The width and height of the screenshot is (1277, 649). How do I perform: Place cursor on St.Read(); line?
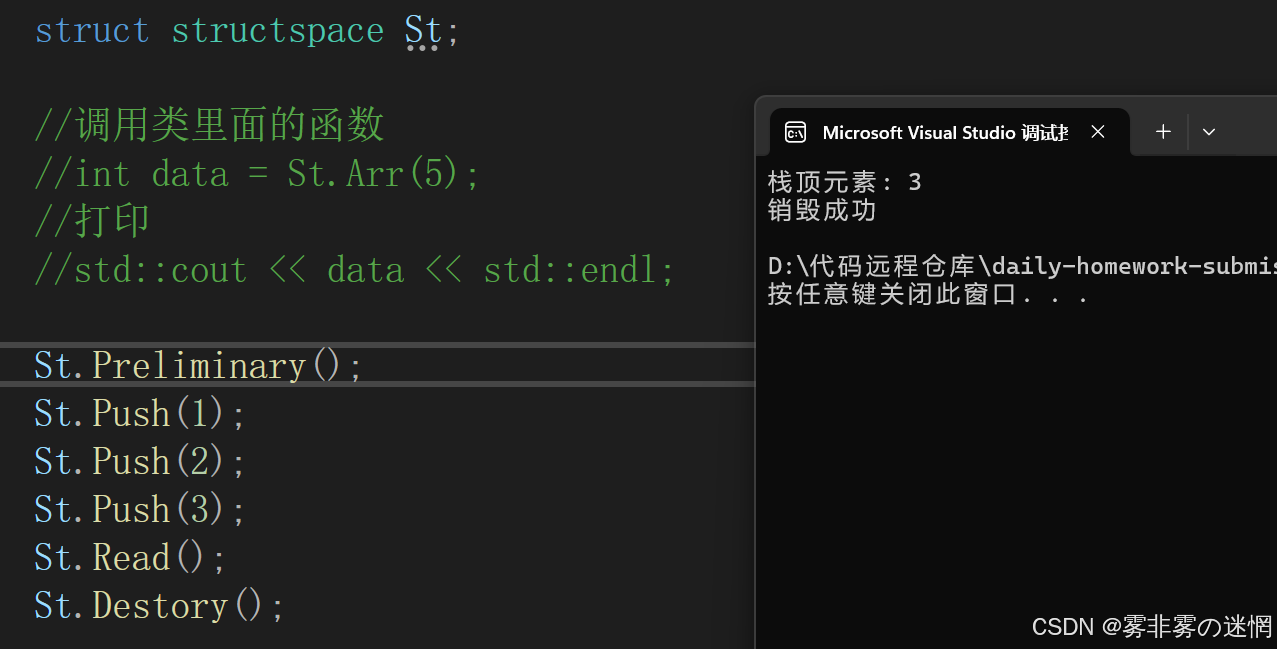pos(131,557)
